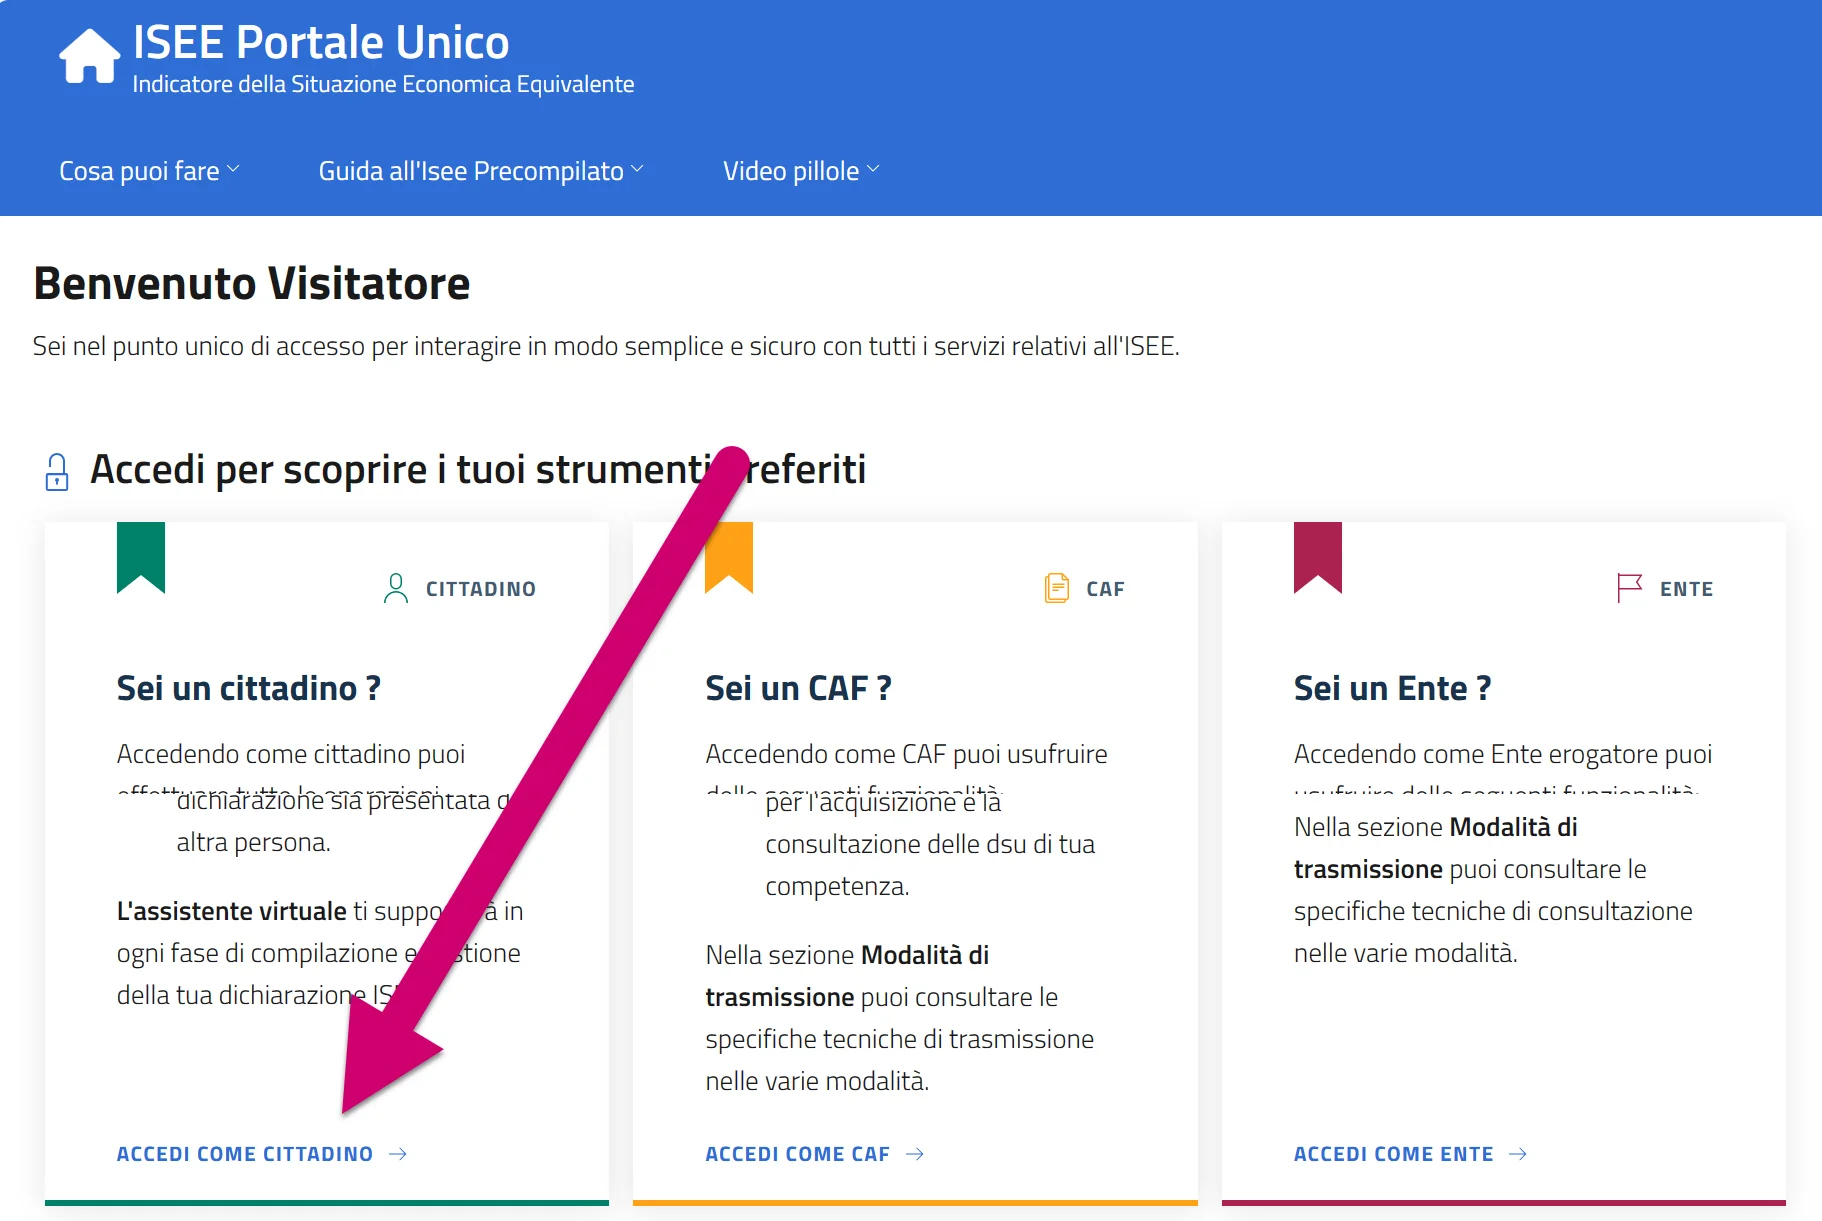Click the person icon next to CITTADINO

396,588
